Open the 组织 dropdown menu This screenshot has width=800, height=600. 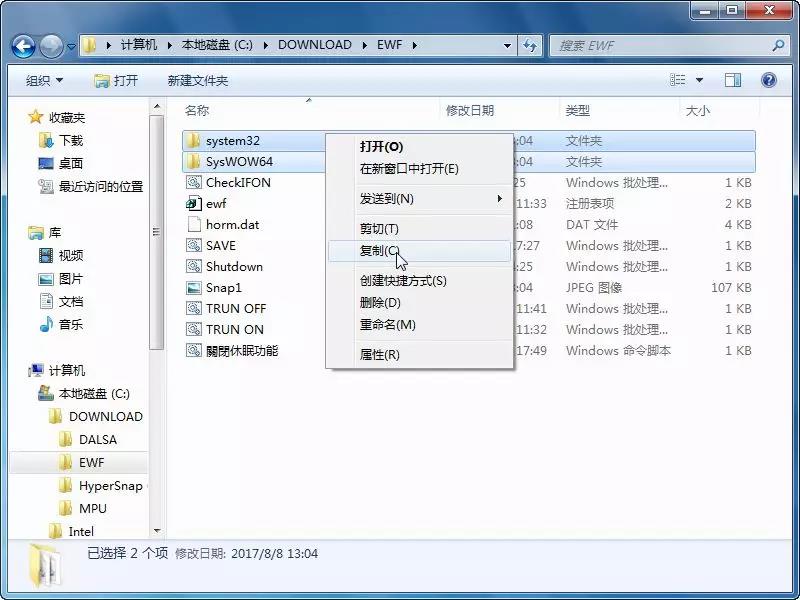coord(44,80)
